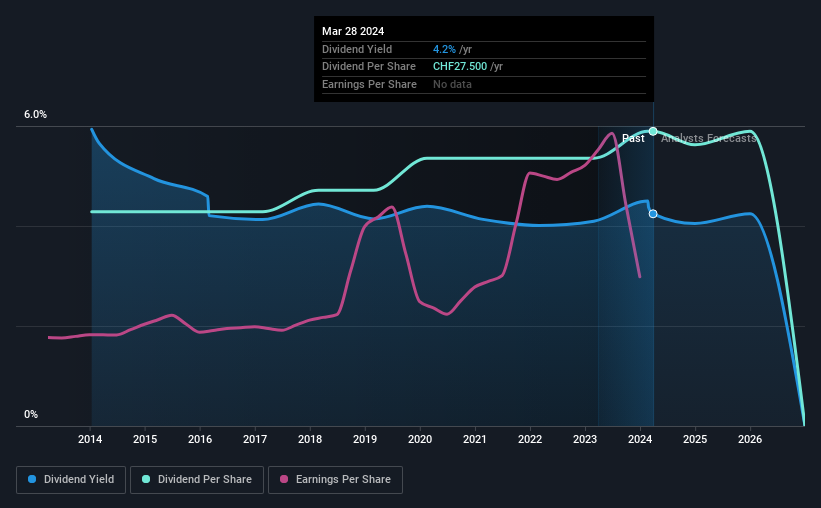Toggle the Dividend Per Share legend button
The height and width of the screenshot is (508, 821).
pyautogui.click(x=197, y=480)
